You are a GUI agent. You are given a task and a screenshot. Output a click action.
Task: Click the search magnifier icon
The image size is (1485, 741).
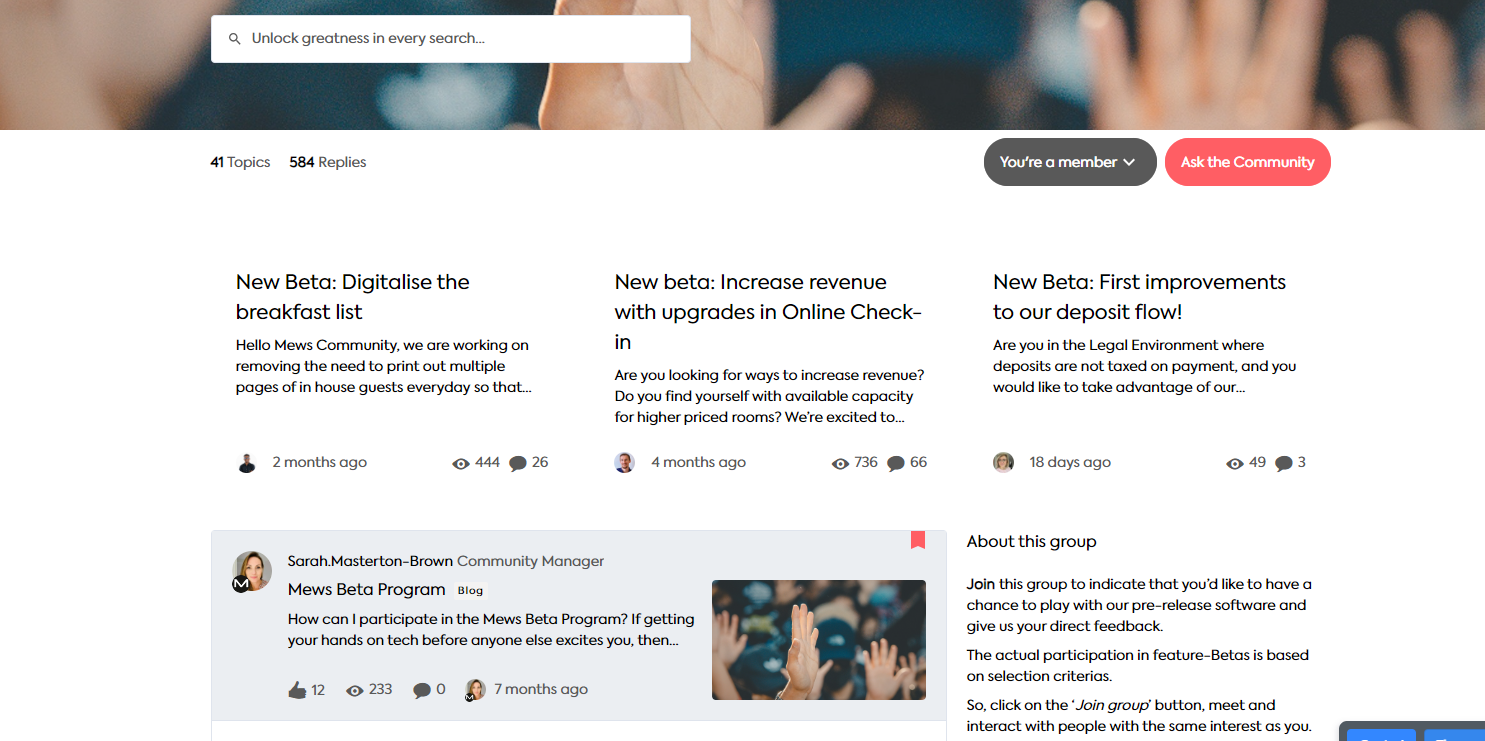(235, 39)
